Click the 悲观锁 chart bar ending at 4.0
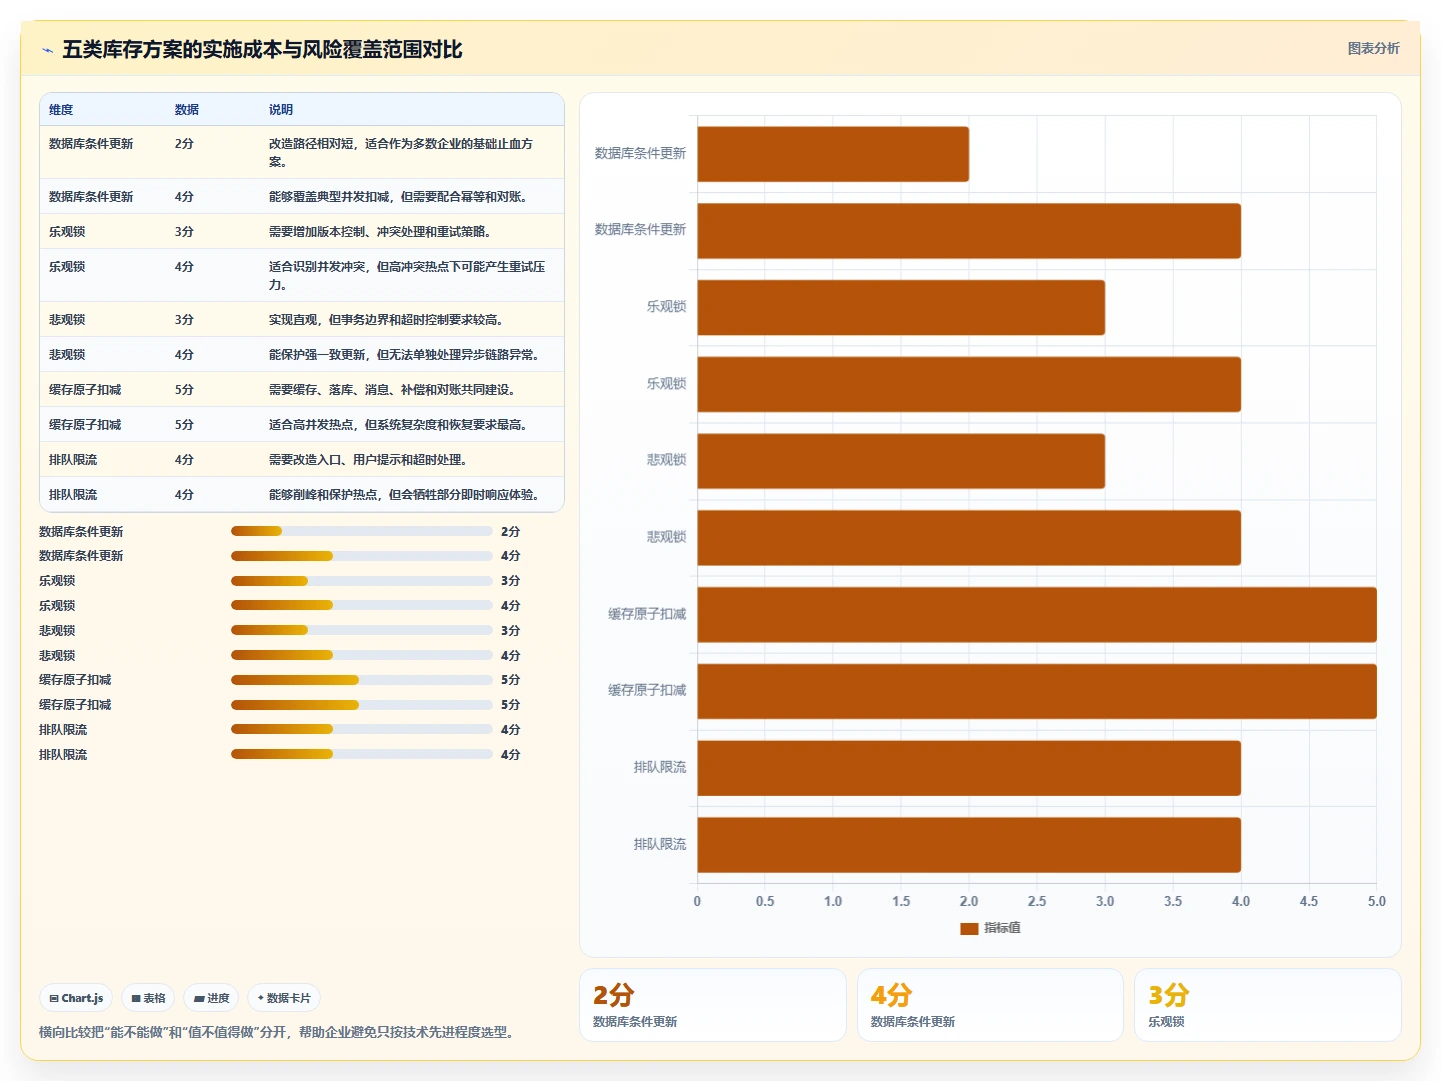Viewport: 1441px width, 1081px height. point(969,538)
